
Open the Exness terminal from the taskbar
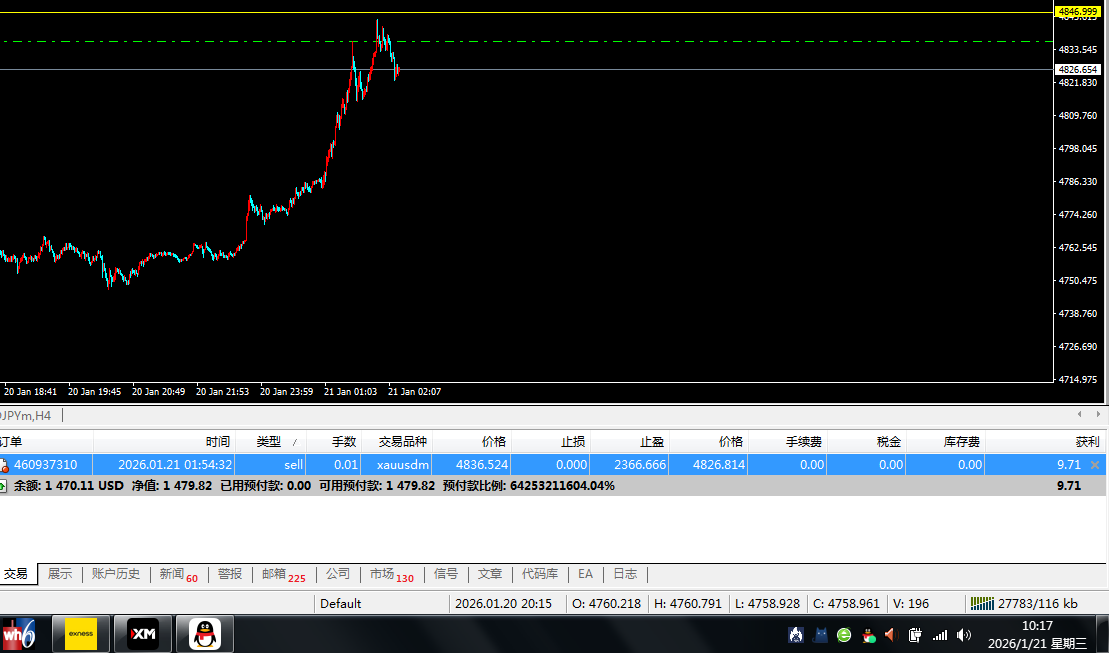81,634
